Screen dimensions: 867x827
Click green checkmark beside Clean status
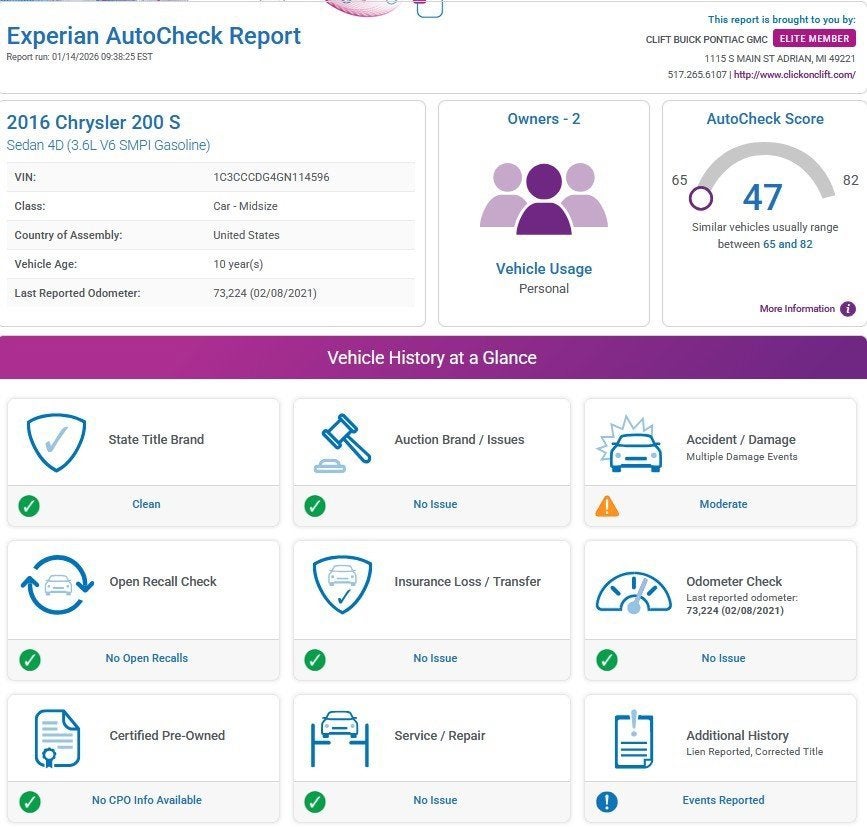coord(29,505)
